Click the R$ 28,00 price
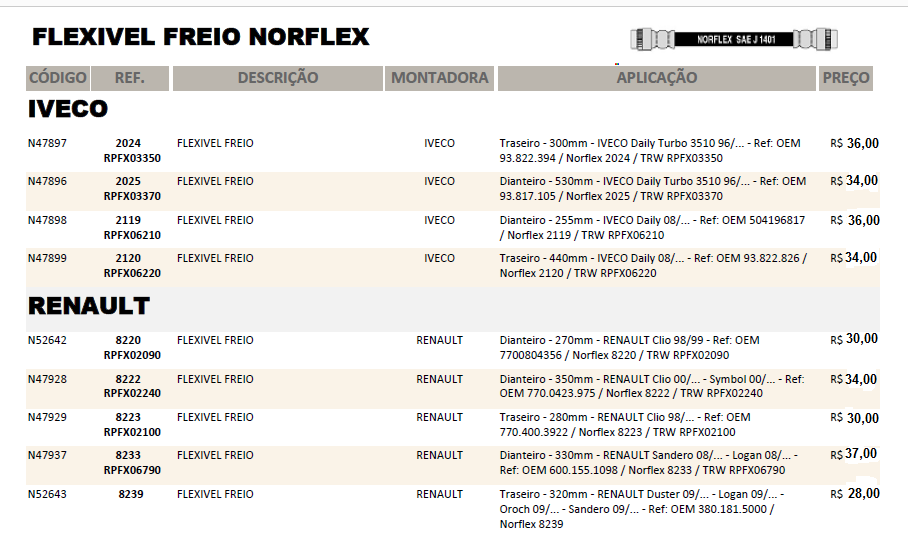 click(854, 493)
